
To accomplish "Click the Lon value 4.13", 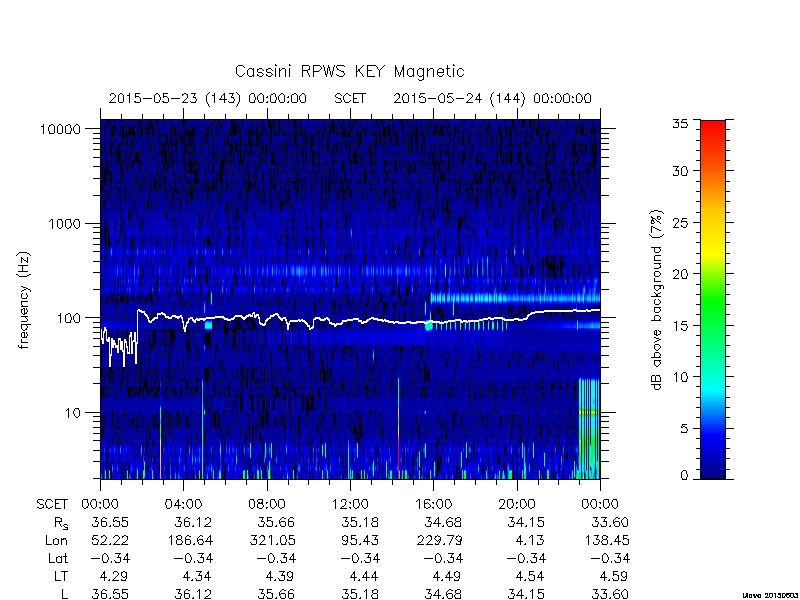I will (x=531, y=540).
